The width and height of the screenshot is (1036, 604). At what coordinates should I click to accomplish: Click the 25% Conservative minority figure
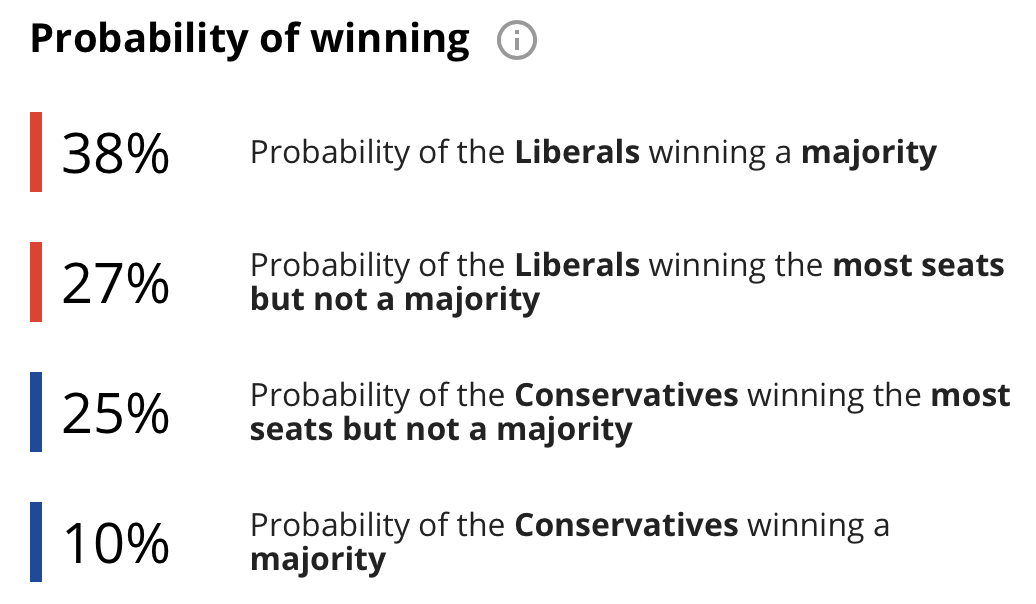tap(116, 414)
